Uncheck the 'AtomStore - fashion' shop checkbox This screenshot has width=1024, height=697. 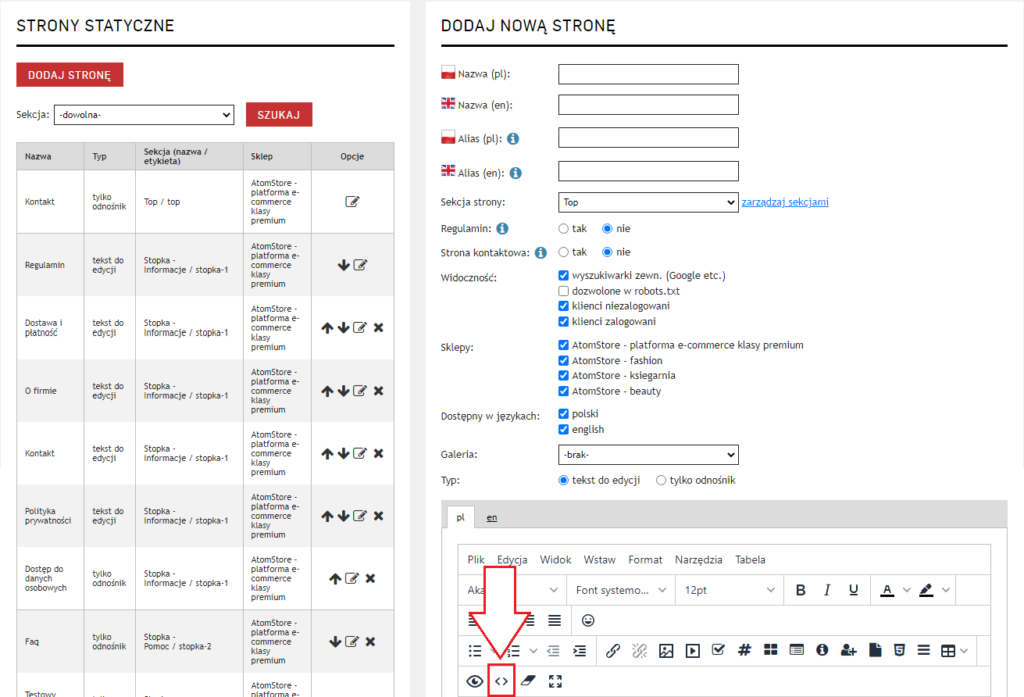(x=564, y=360)
